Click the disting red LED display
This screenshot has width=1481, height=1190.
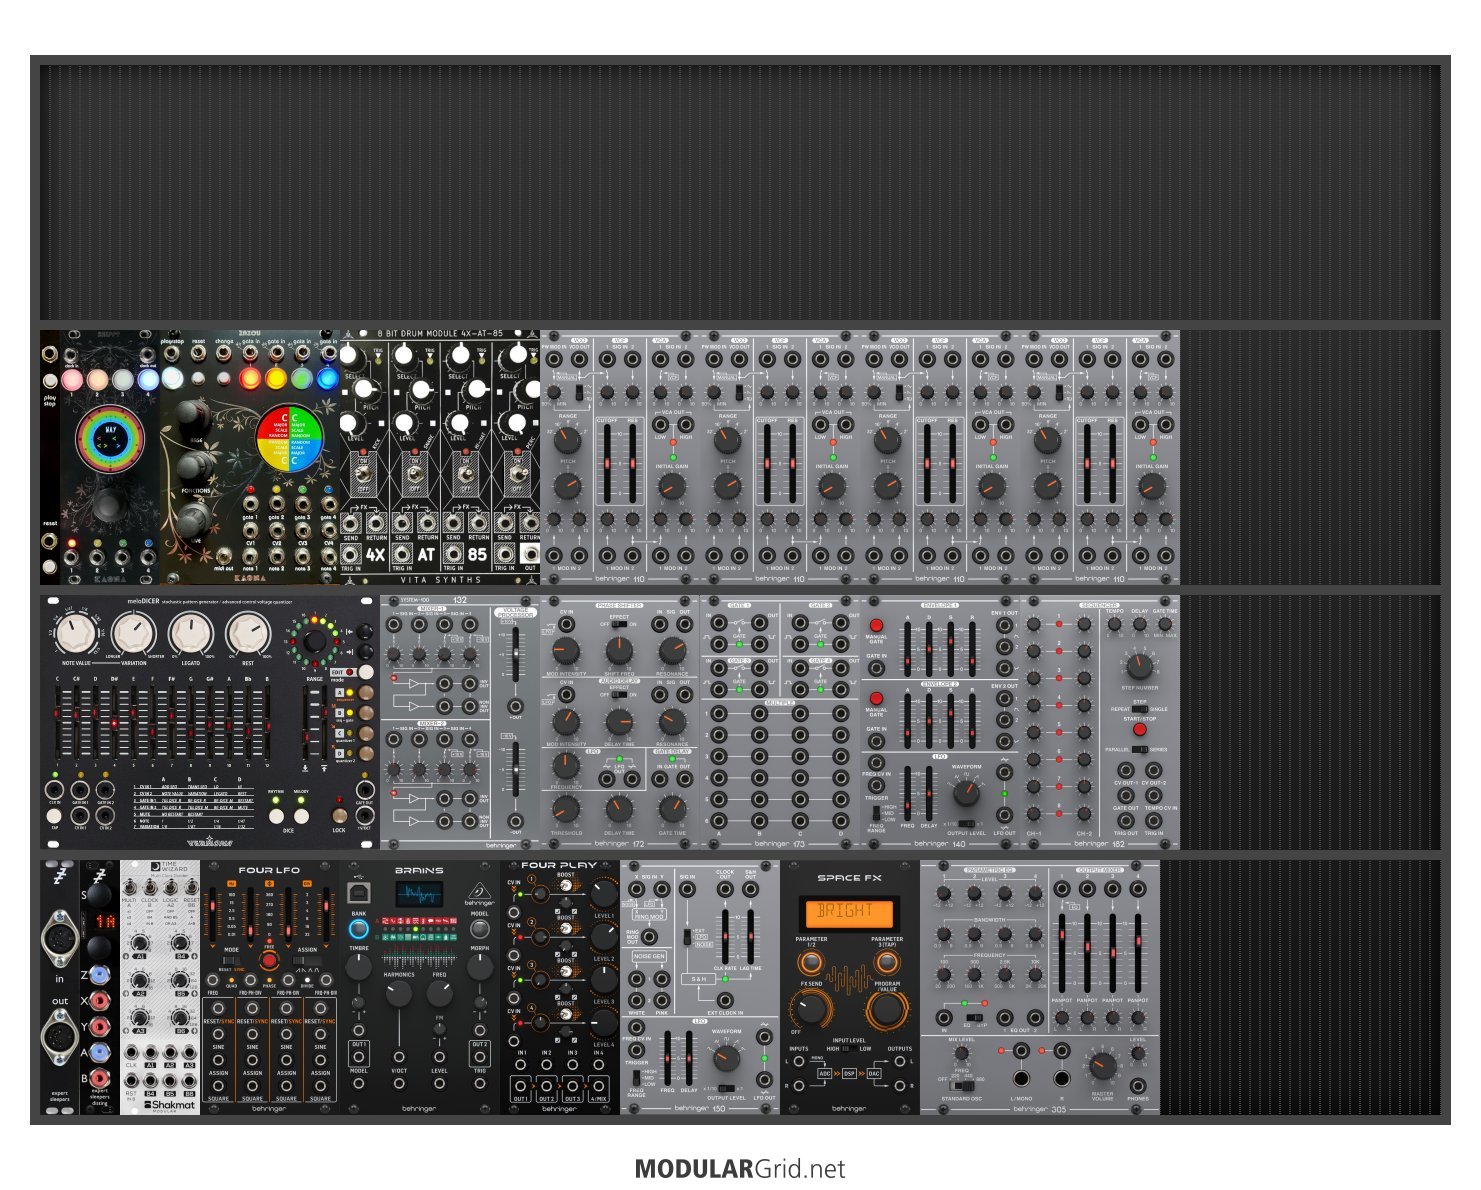pos(104,920)
